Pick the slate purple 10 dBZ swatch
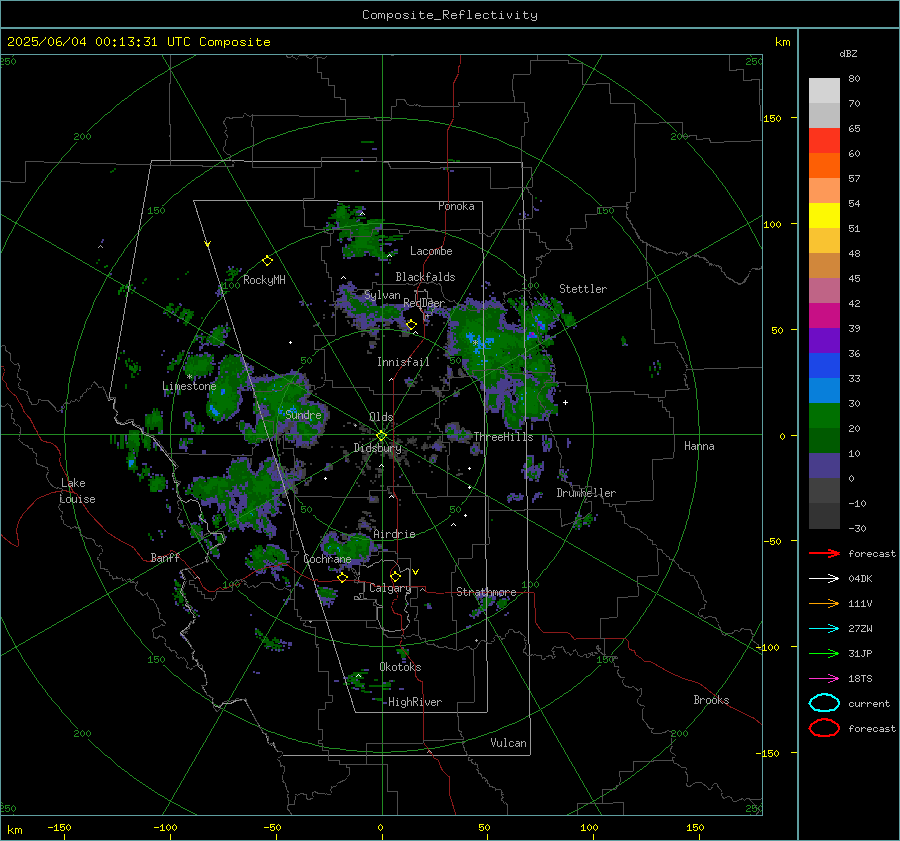 point(824,466)
